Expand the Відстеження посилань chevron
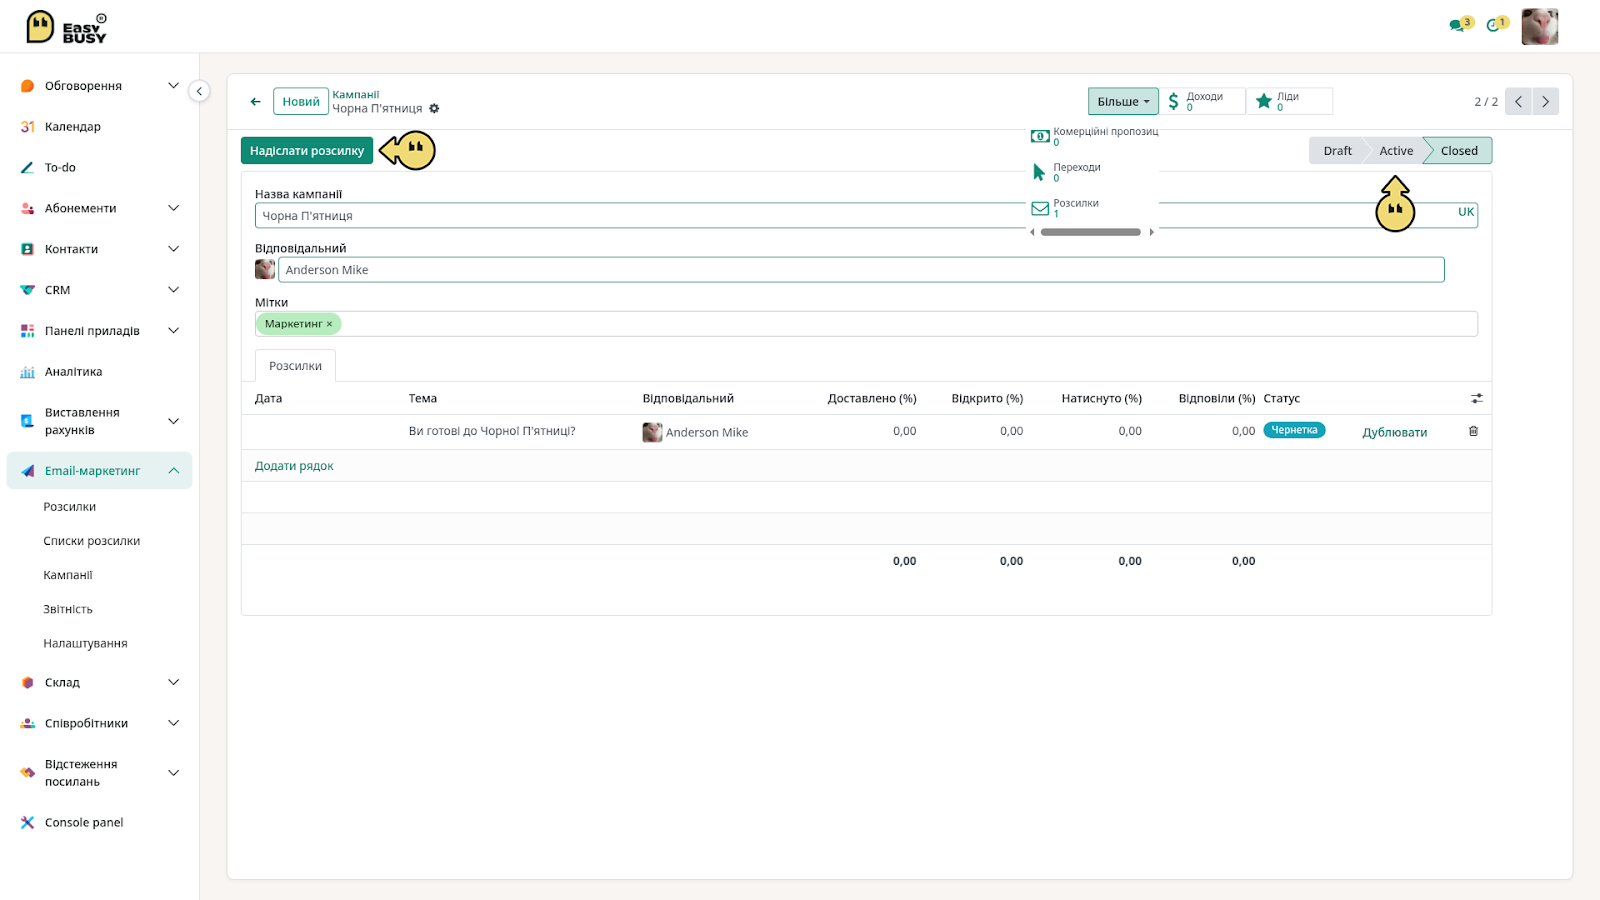The image size is (1600, 900). [173, 773]
